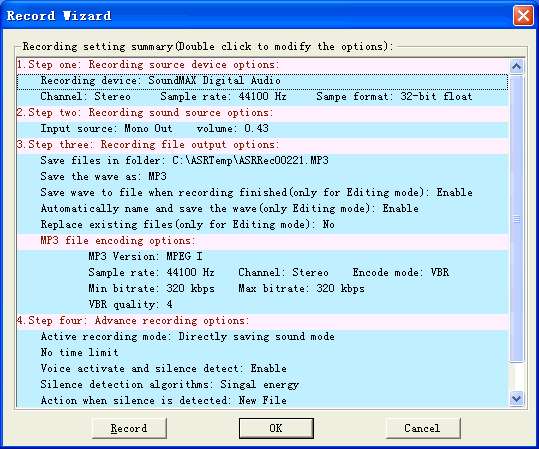Select the Silence detection algorithms row
The height and width of the screenshot is (449, 539).
pyautogui.click(x=262, y=385)
